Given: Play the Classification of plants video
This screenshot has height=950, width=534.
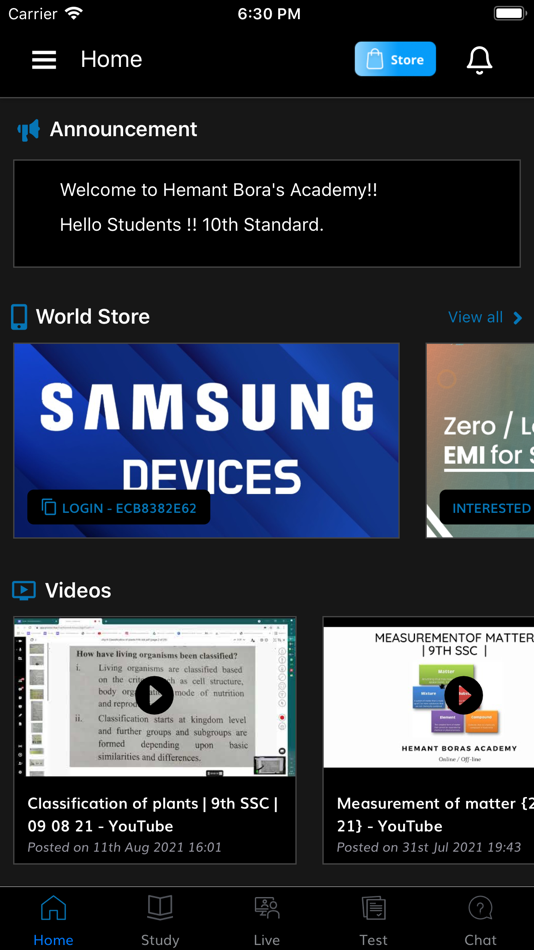Looking at the screenshot, I should 155,696.
